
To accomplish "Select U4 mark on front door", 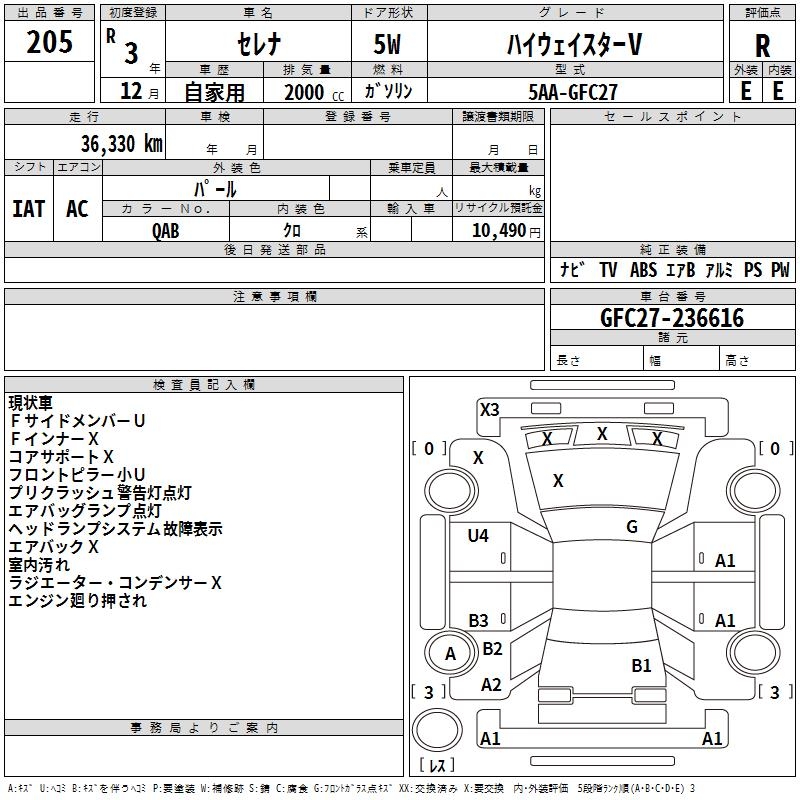I will (478, 536).
